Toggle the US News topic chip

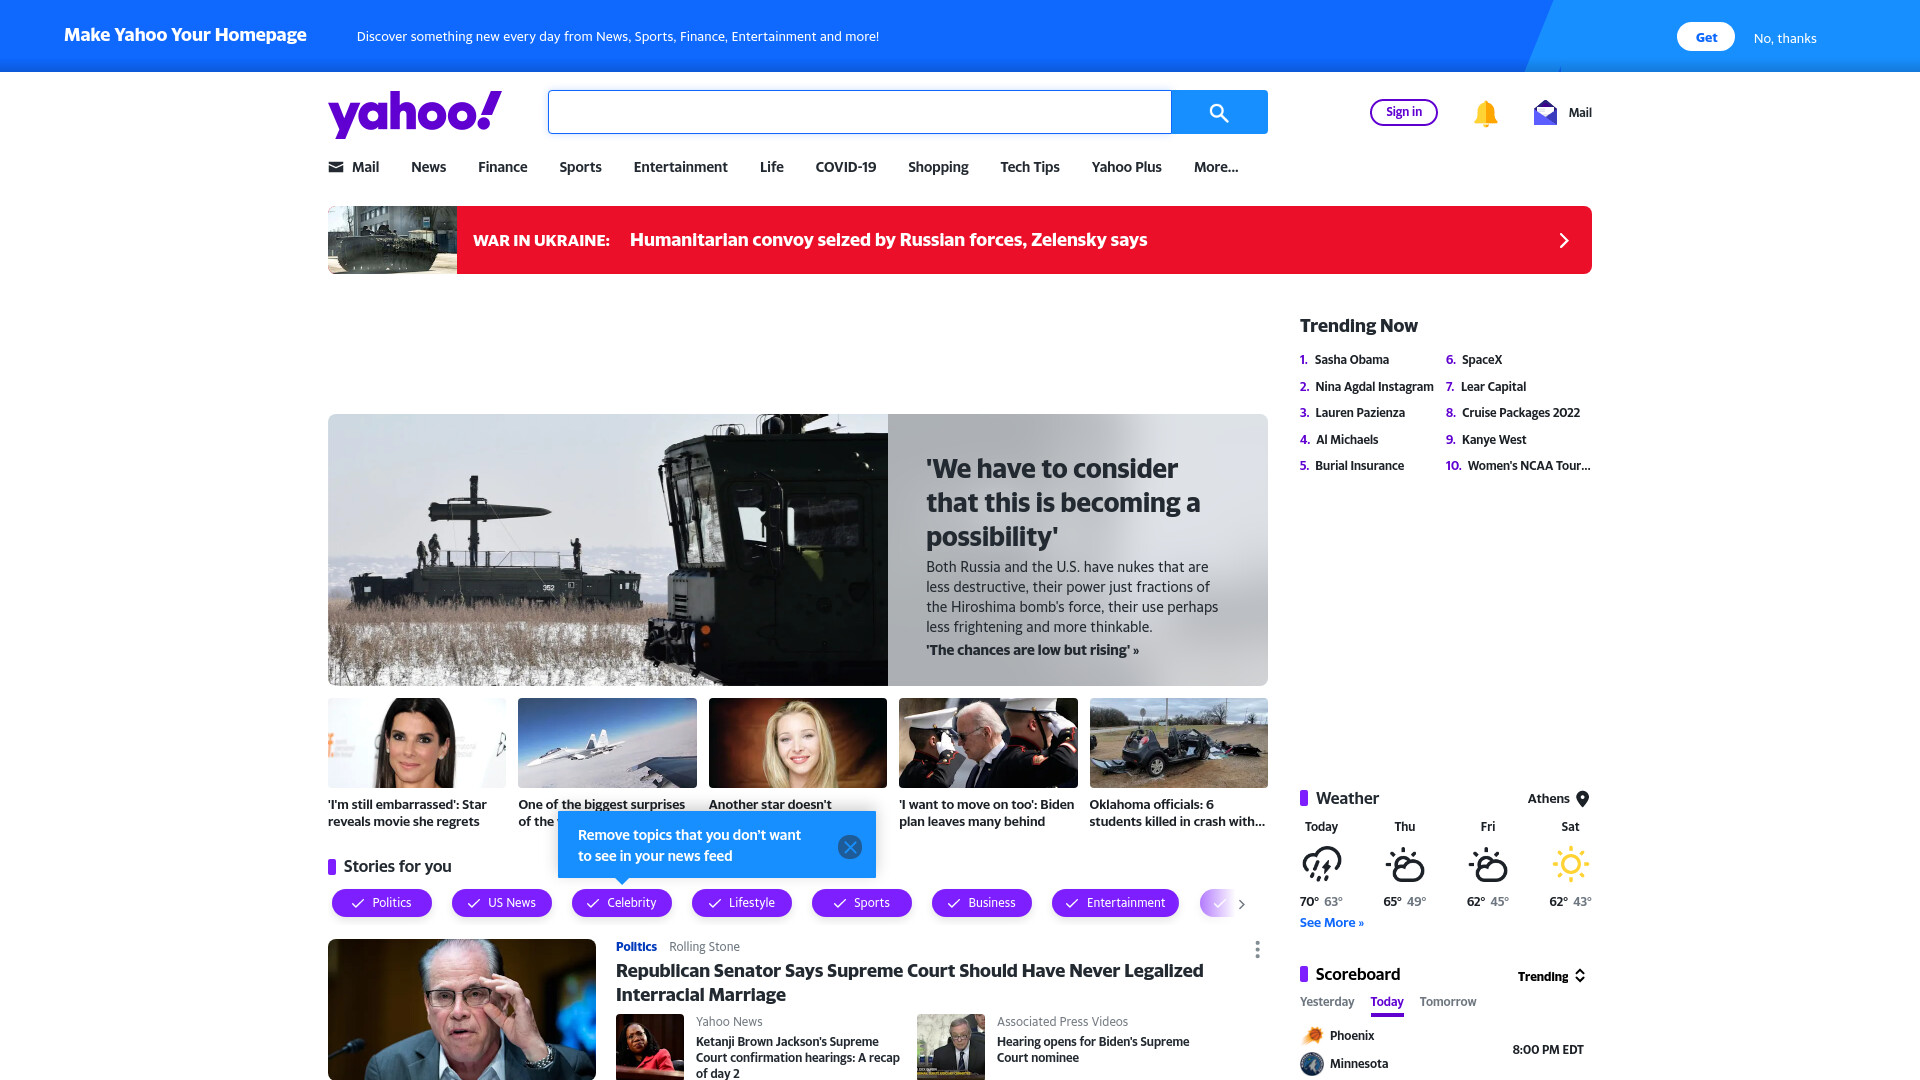pyautogui.click(x=502, y=903)
